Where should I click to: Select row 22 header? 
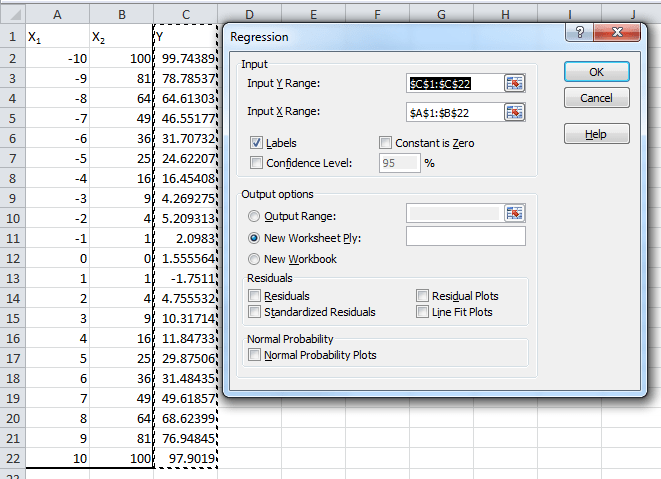click(x=13, y=458)
